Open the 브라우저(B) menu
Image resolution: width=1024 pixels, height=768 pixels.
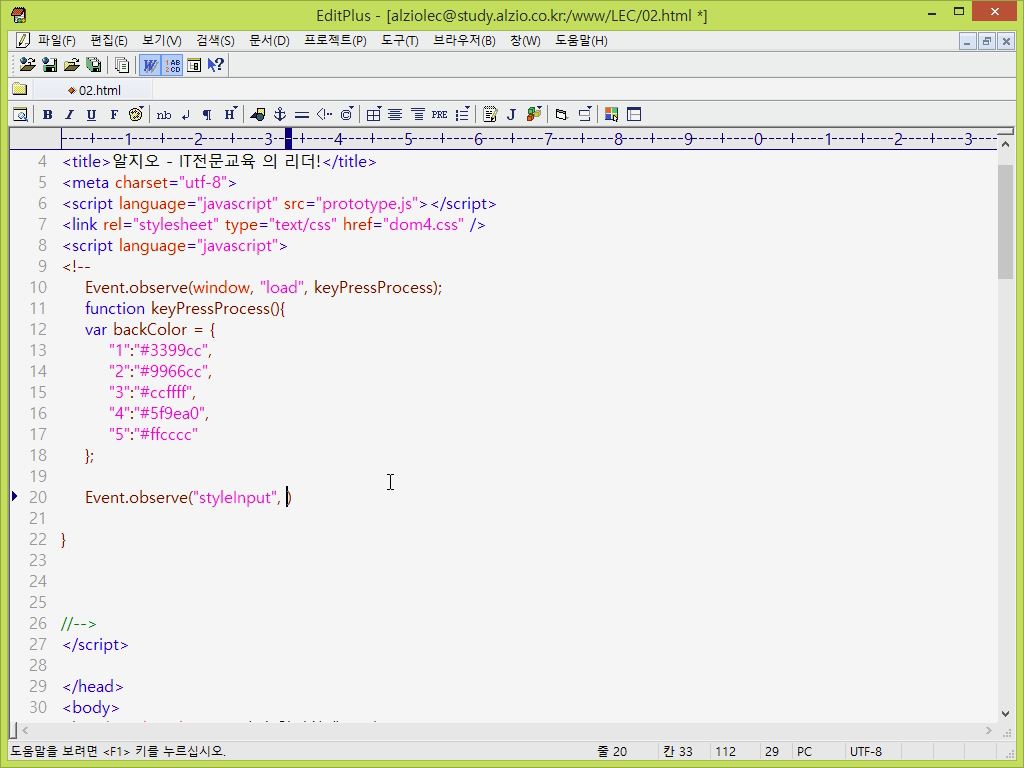(464, 40)
